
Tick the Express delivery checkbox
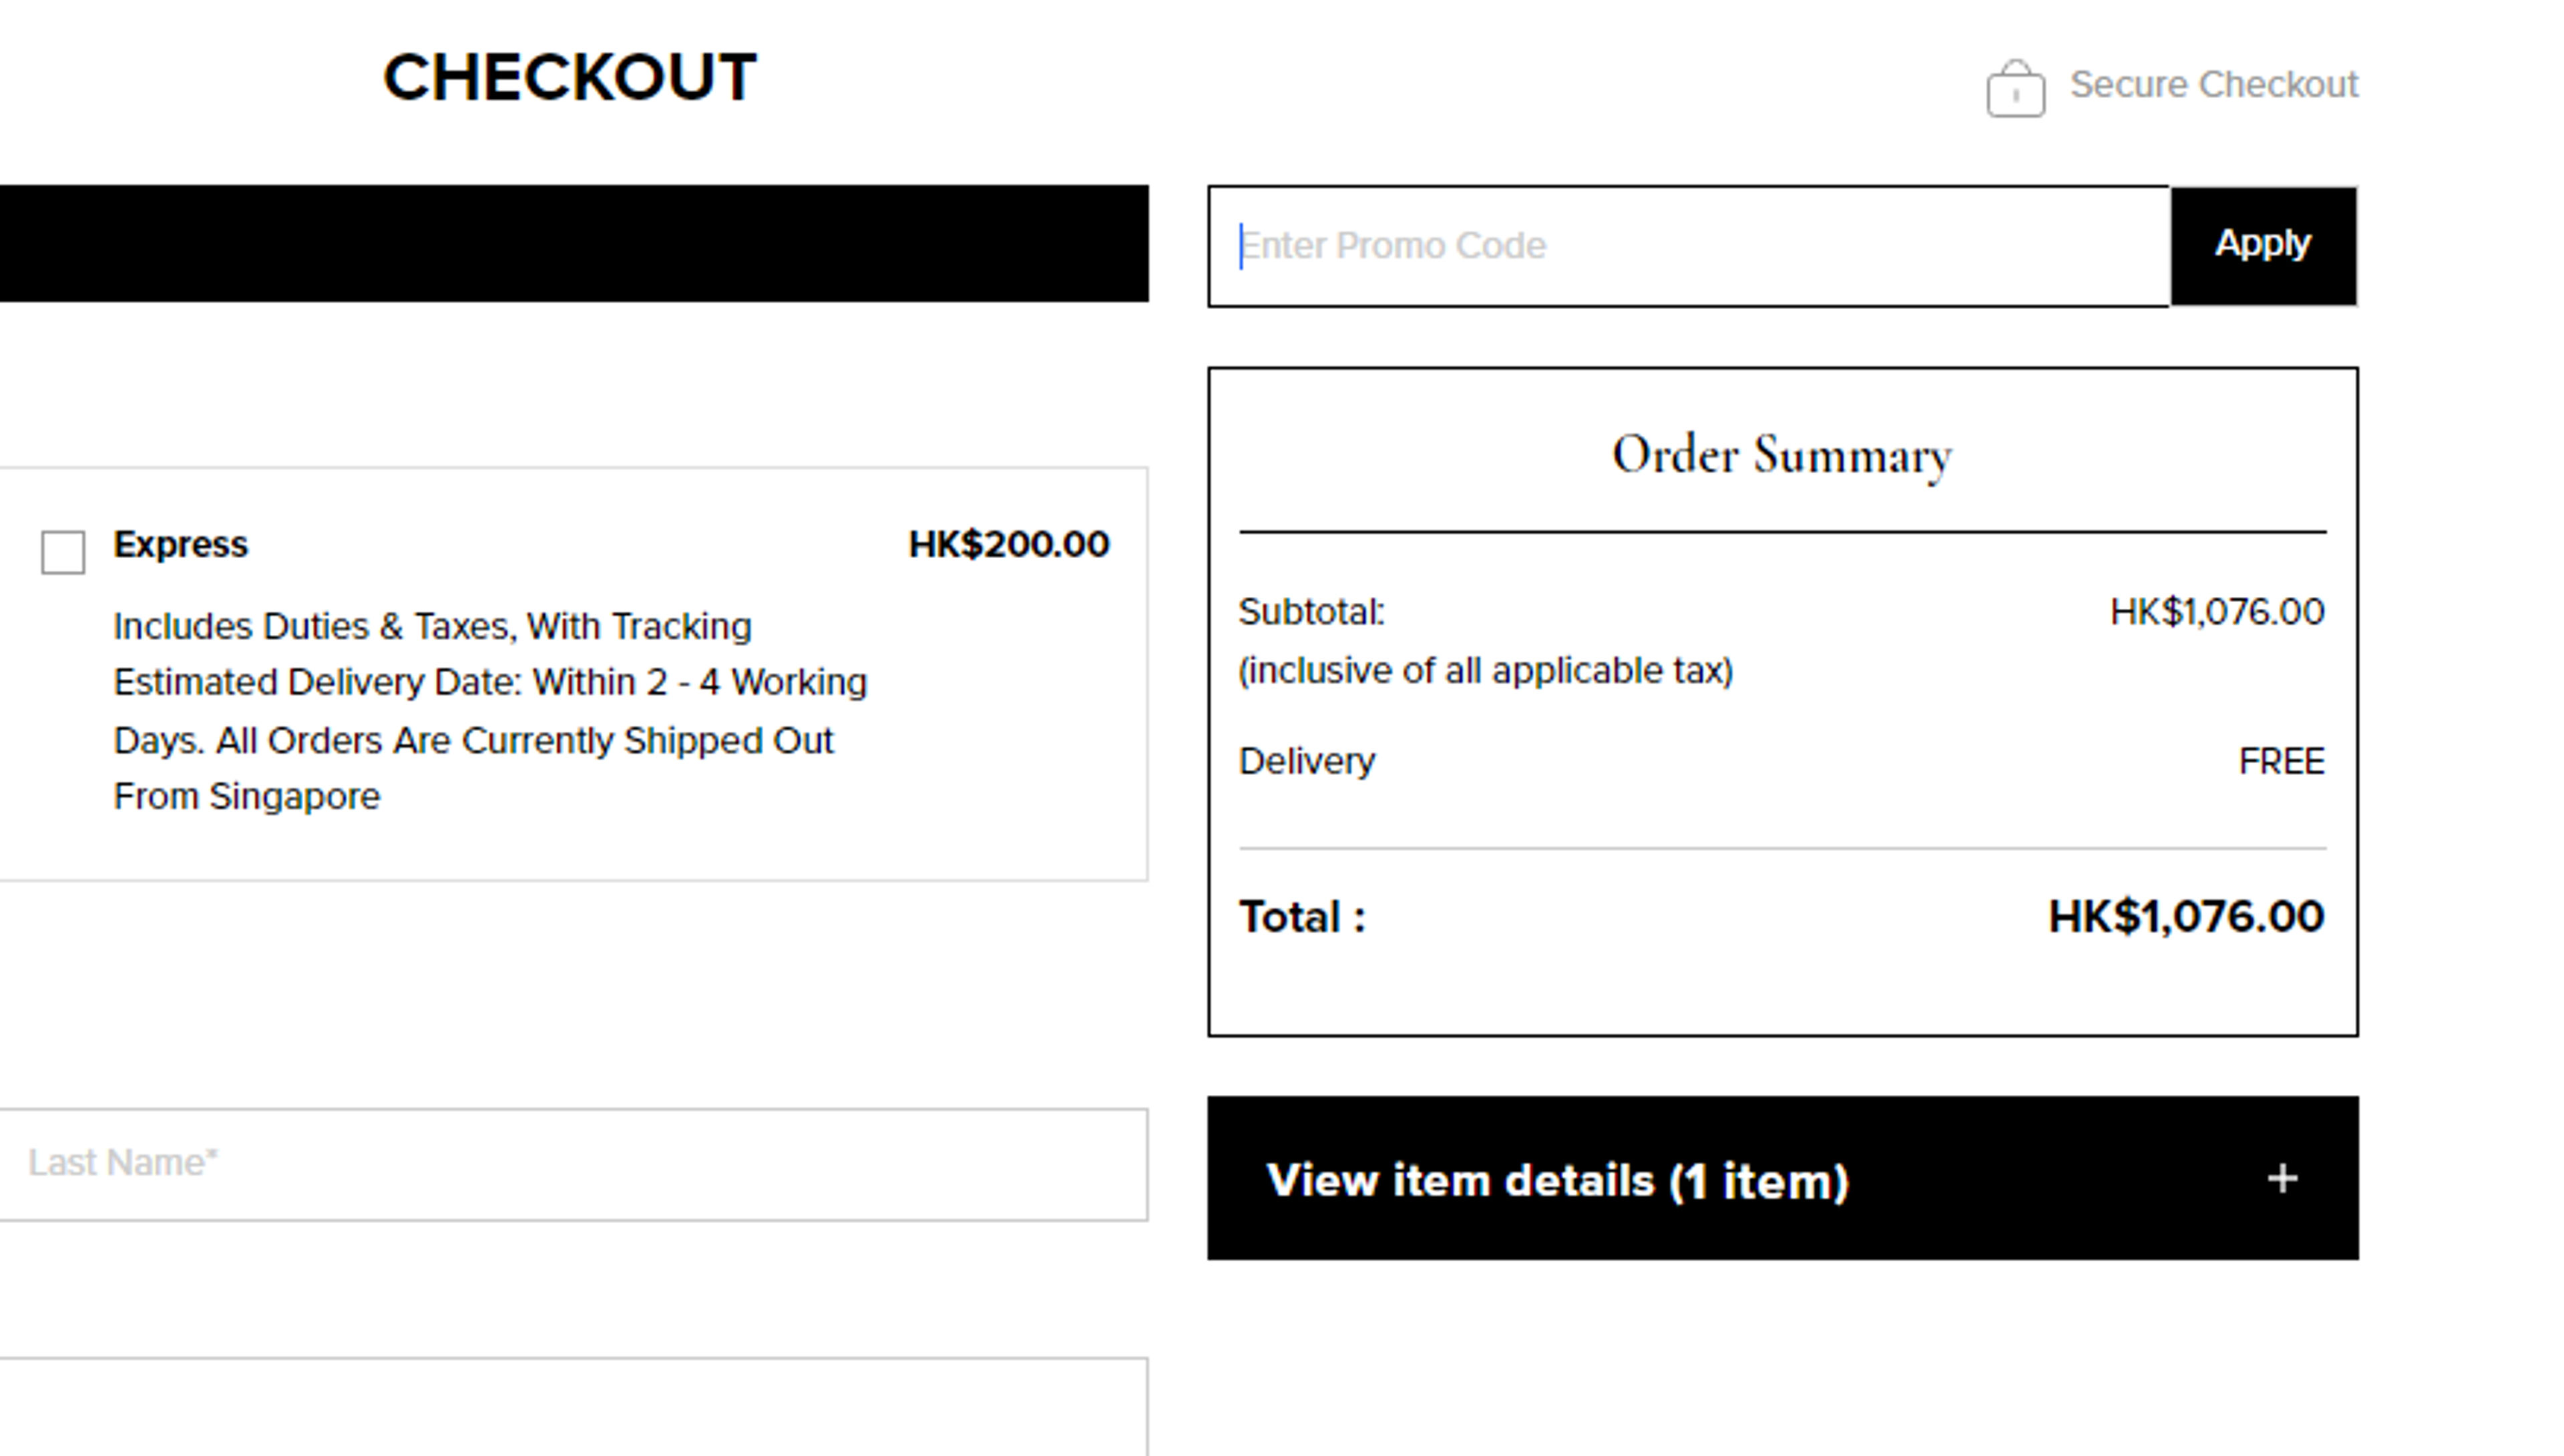point(63,552)
